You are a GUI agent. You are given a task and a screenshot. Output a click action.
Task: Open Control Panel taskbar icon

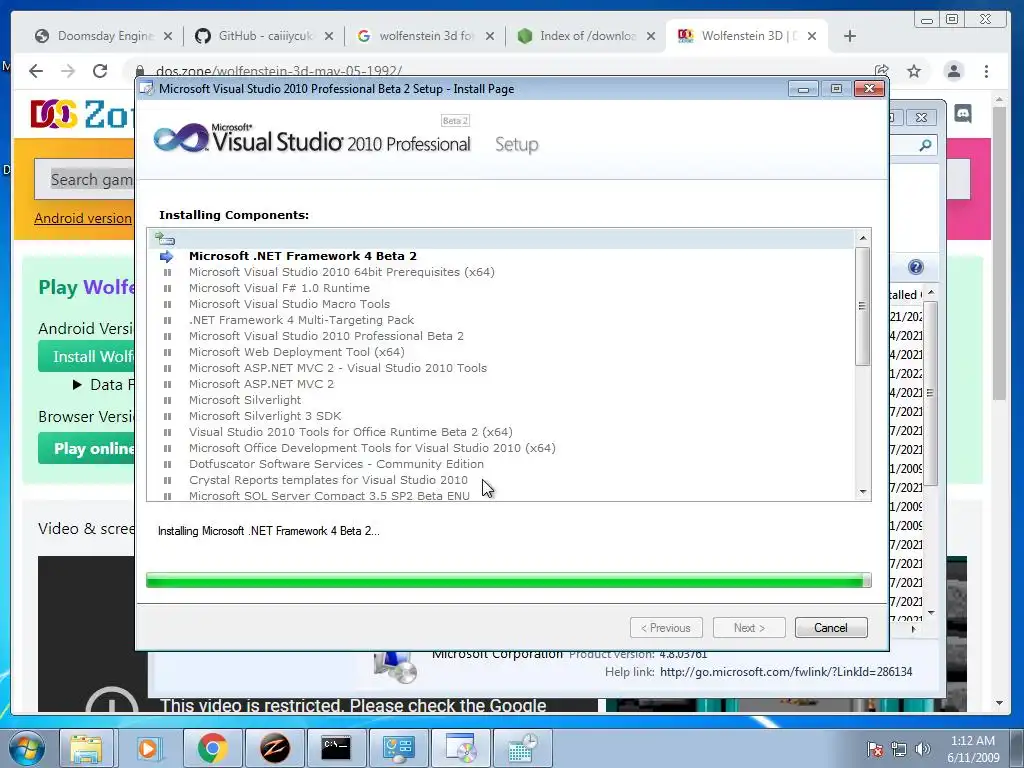pos(398,748)
